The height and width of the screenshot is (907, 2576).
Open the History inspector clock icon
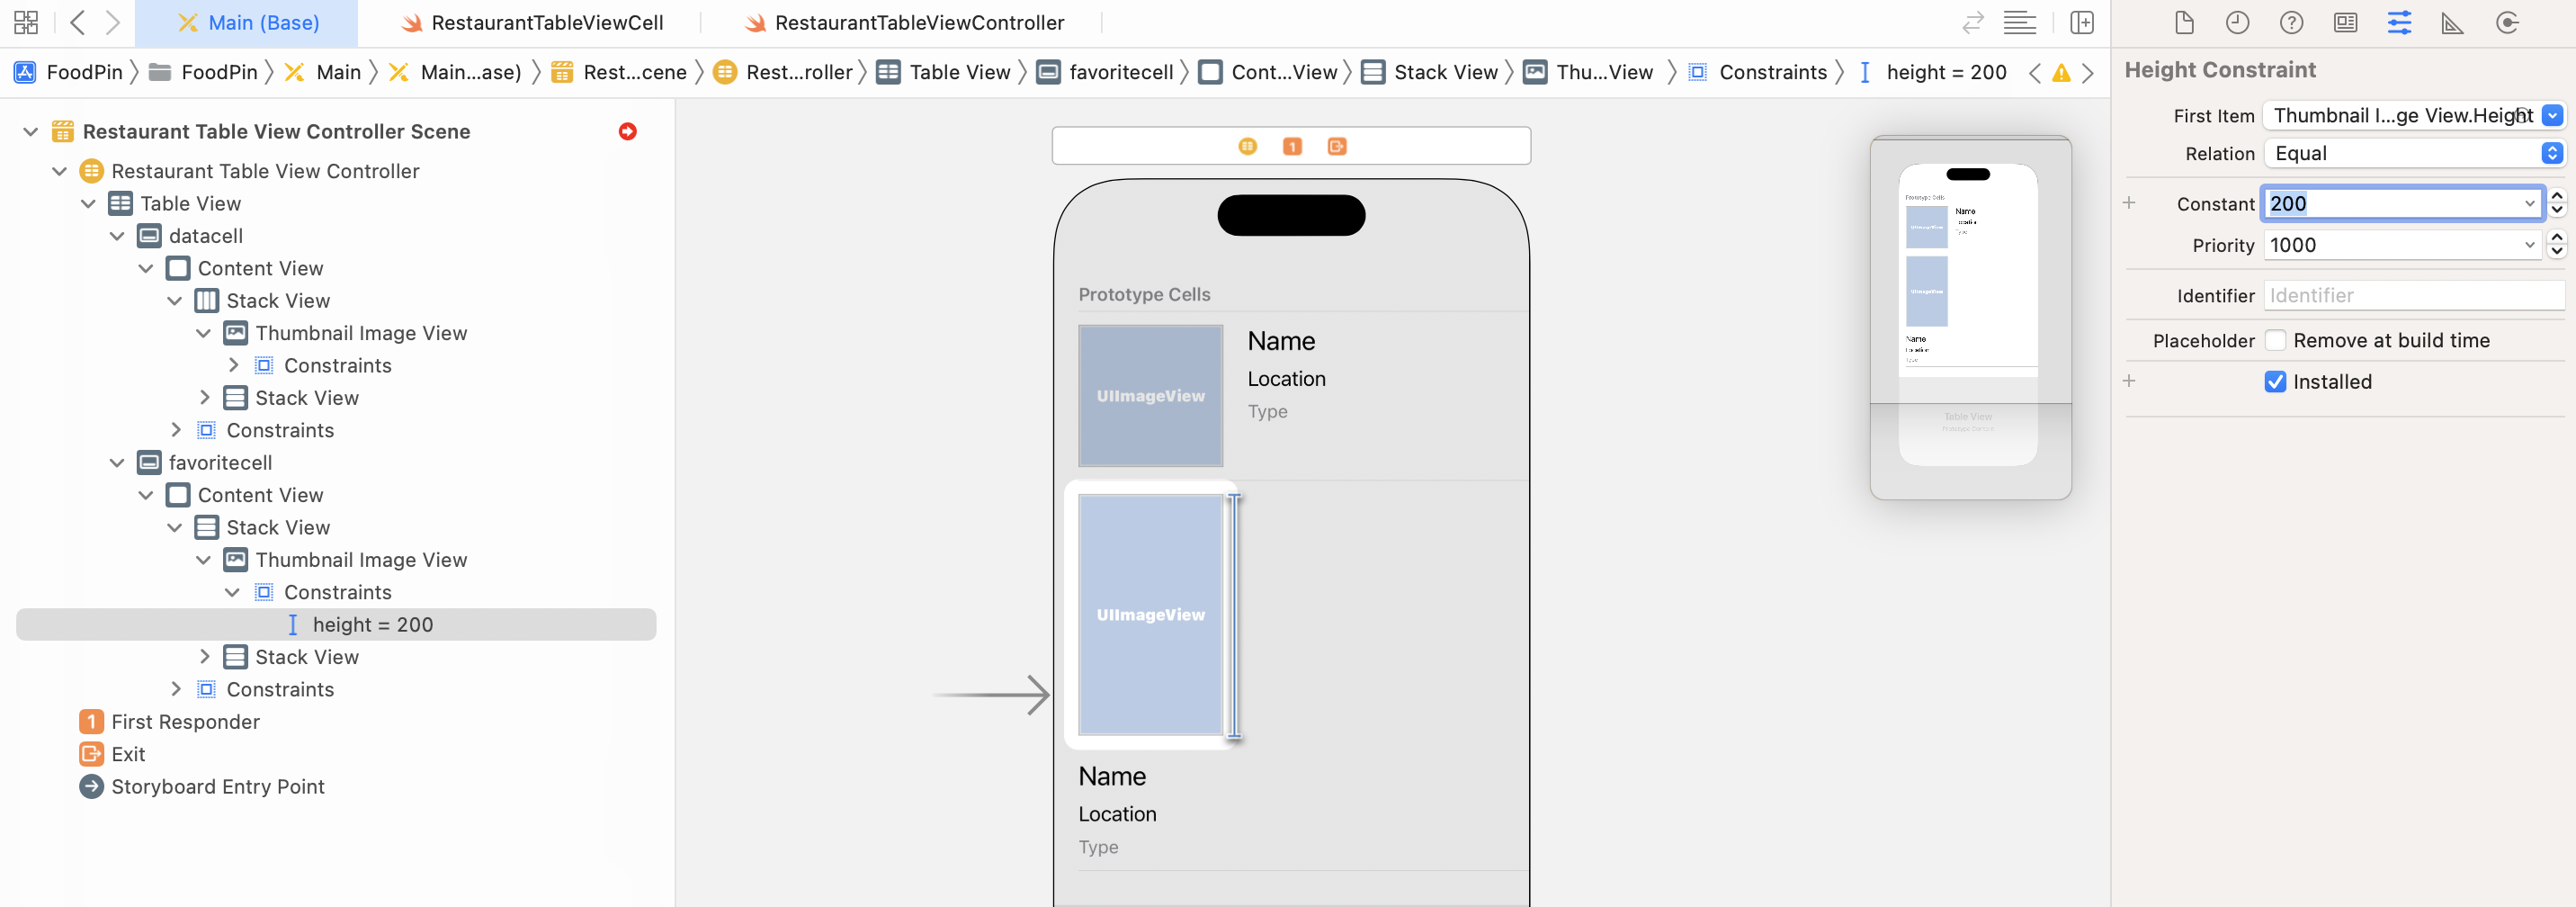(2237, 23)
